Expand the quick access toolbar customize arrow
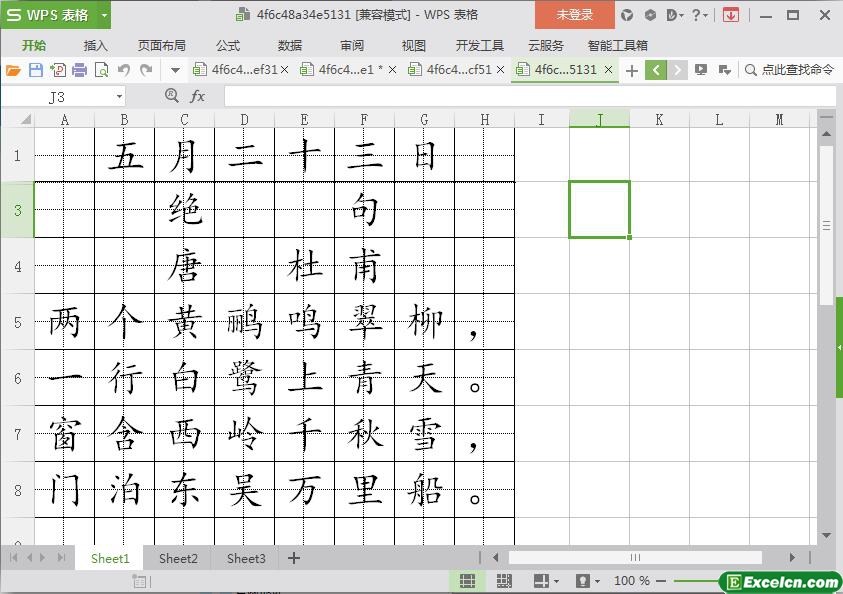843x594 pixels. (175, 70)
